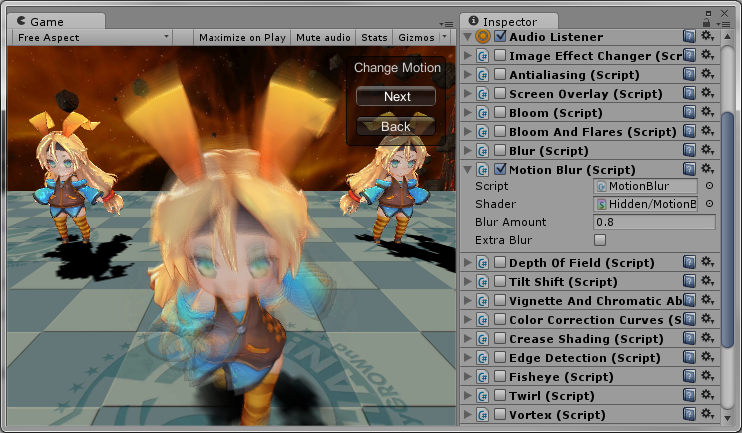
Task: Toggle Stats overlay
Action: point(374,37)
